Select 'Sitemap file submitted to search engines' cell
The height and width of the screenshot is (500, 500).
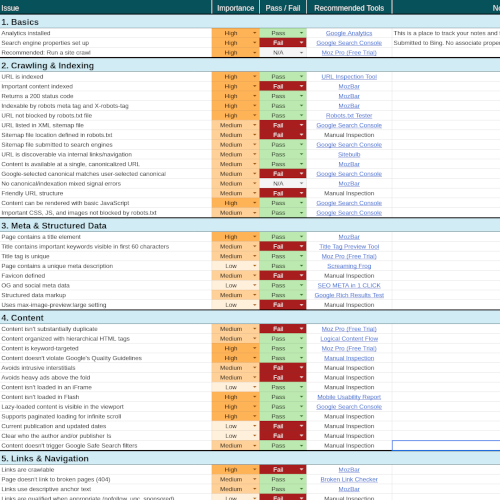106,145
